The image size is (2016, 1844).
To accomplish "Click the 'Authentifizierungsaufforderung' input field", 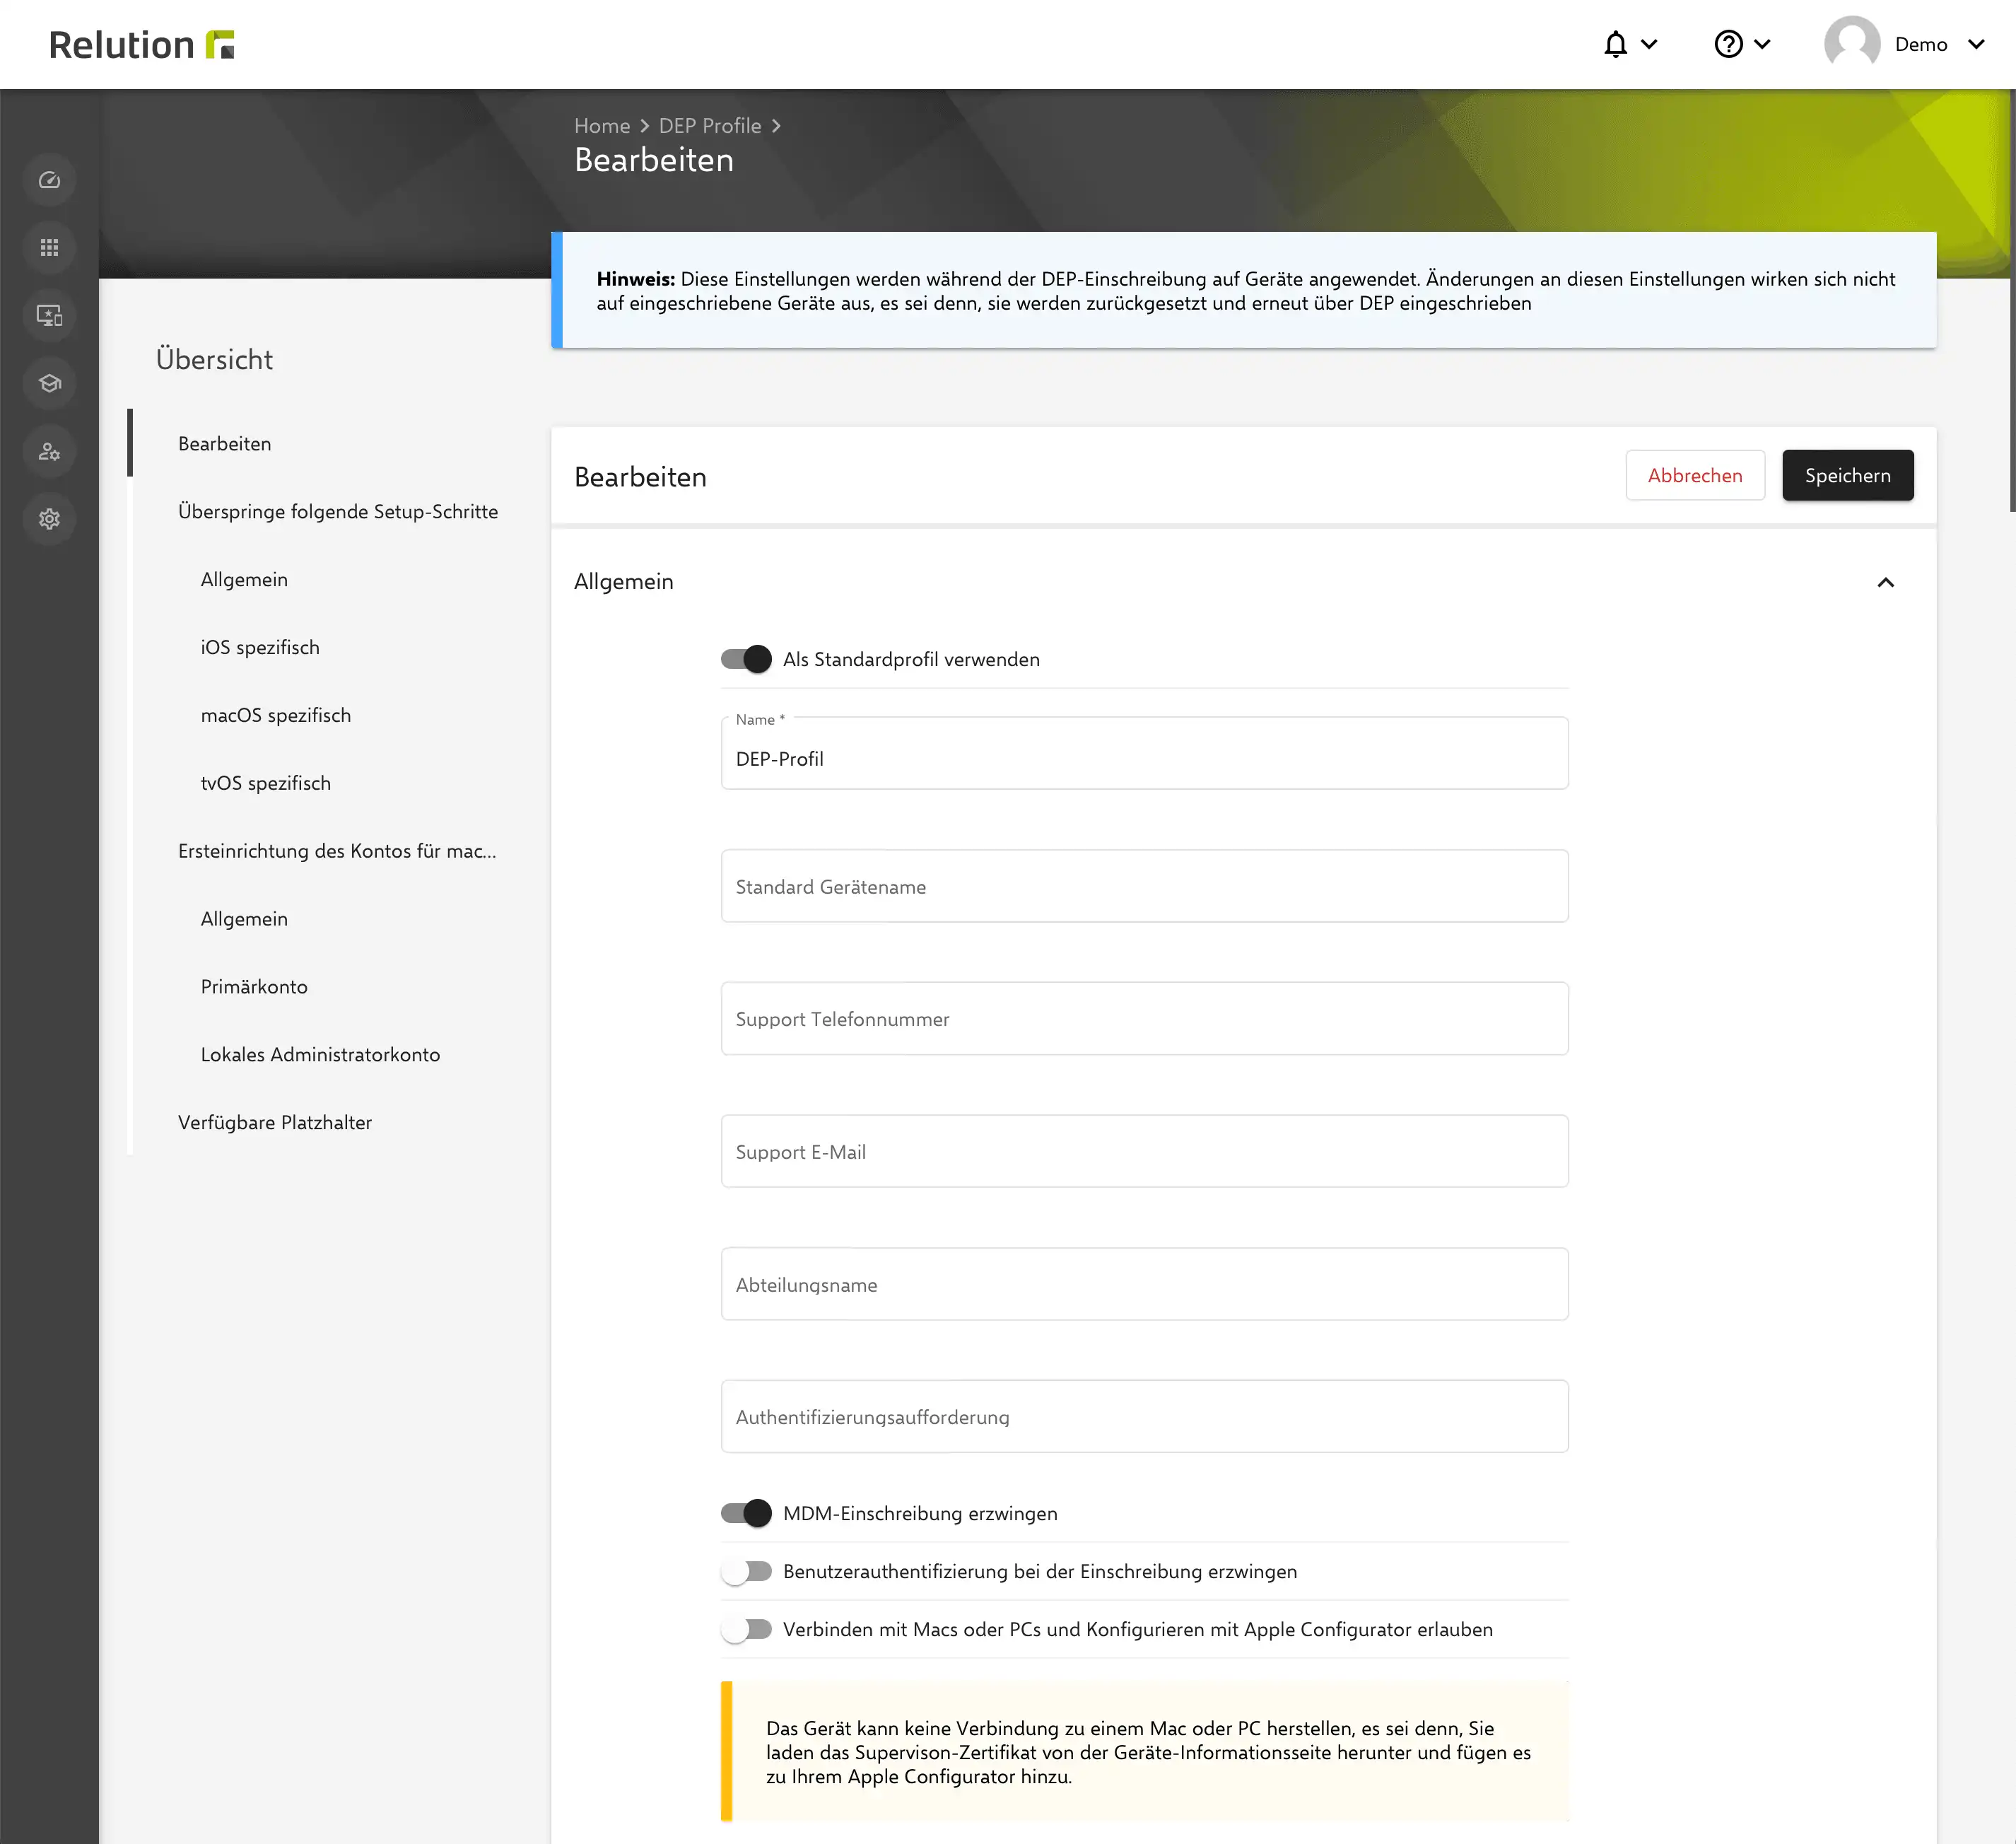I will [x=1144, y=1416].
